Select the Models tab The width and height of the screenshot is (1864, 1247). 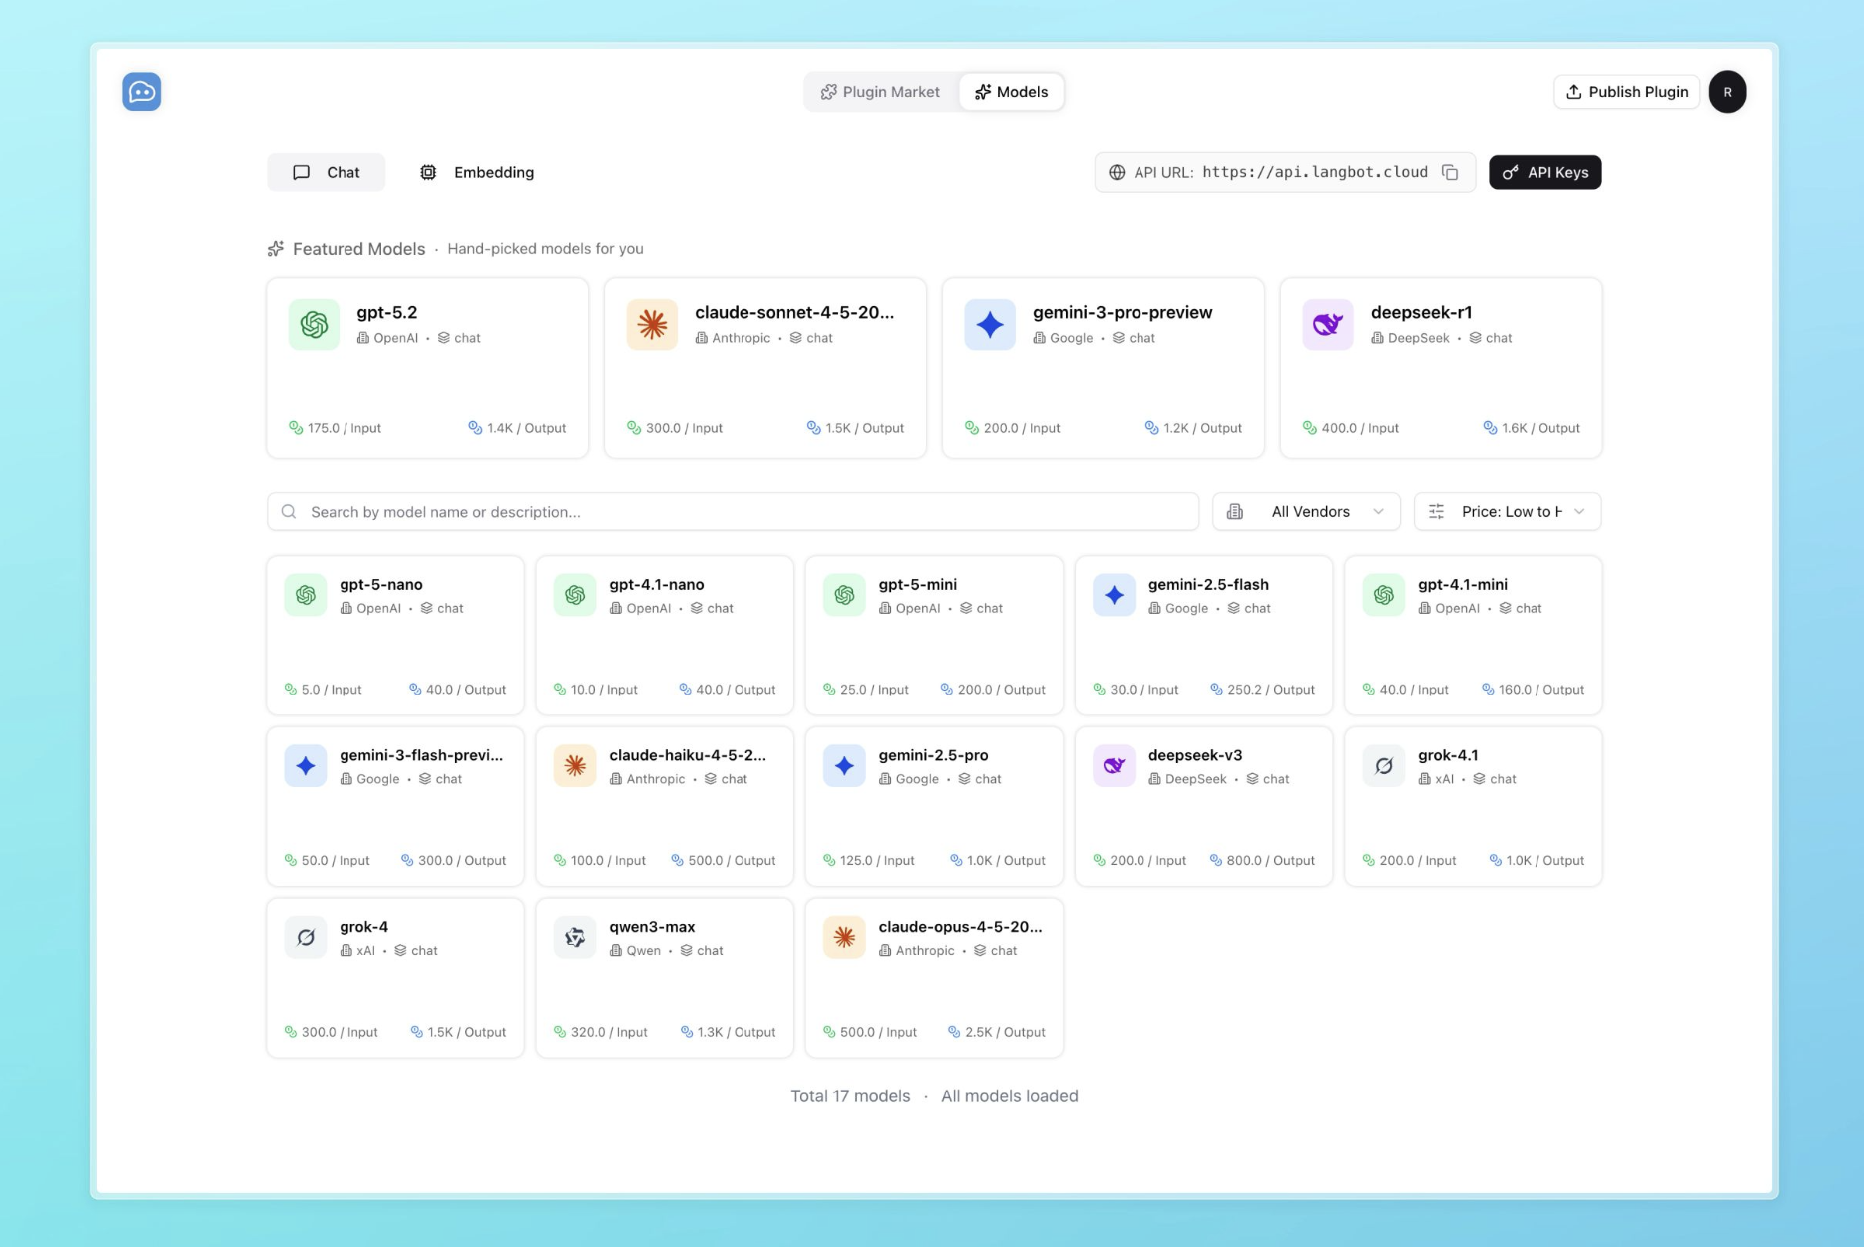1011,92
